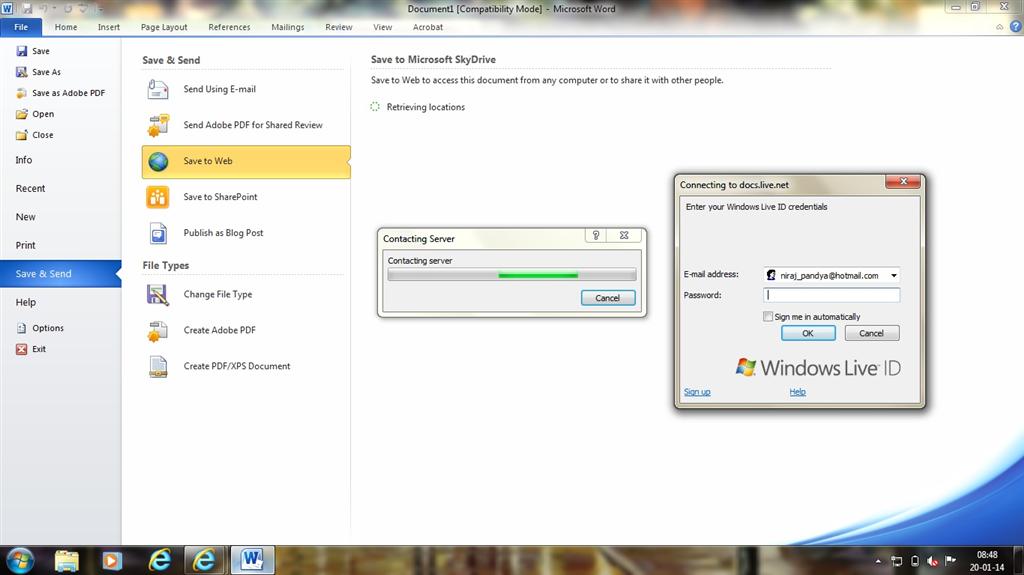This screenshot has height=575, width=1024.
Task: Click into the Password field
Action: point(831,295)
